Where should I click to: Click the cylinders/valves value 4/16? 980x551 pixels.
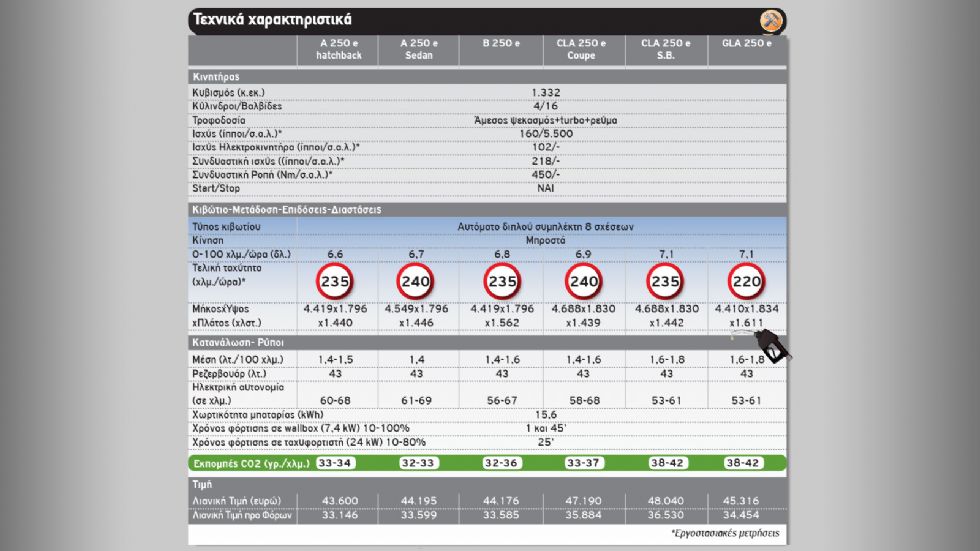[x=546, y=106]
